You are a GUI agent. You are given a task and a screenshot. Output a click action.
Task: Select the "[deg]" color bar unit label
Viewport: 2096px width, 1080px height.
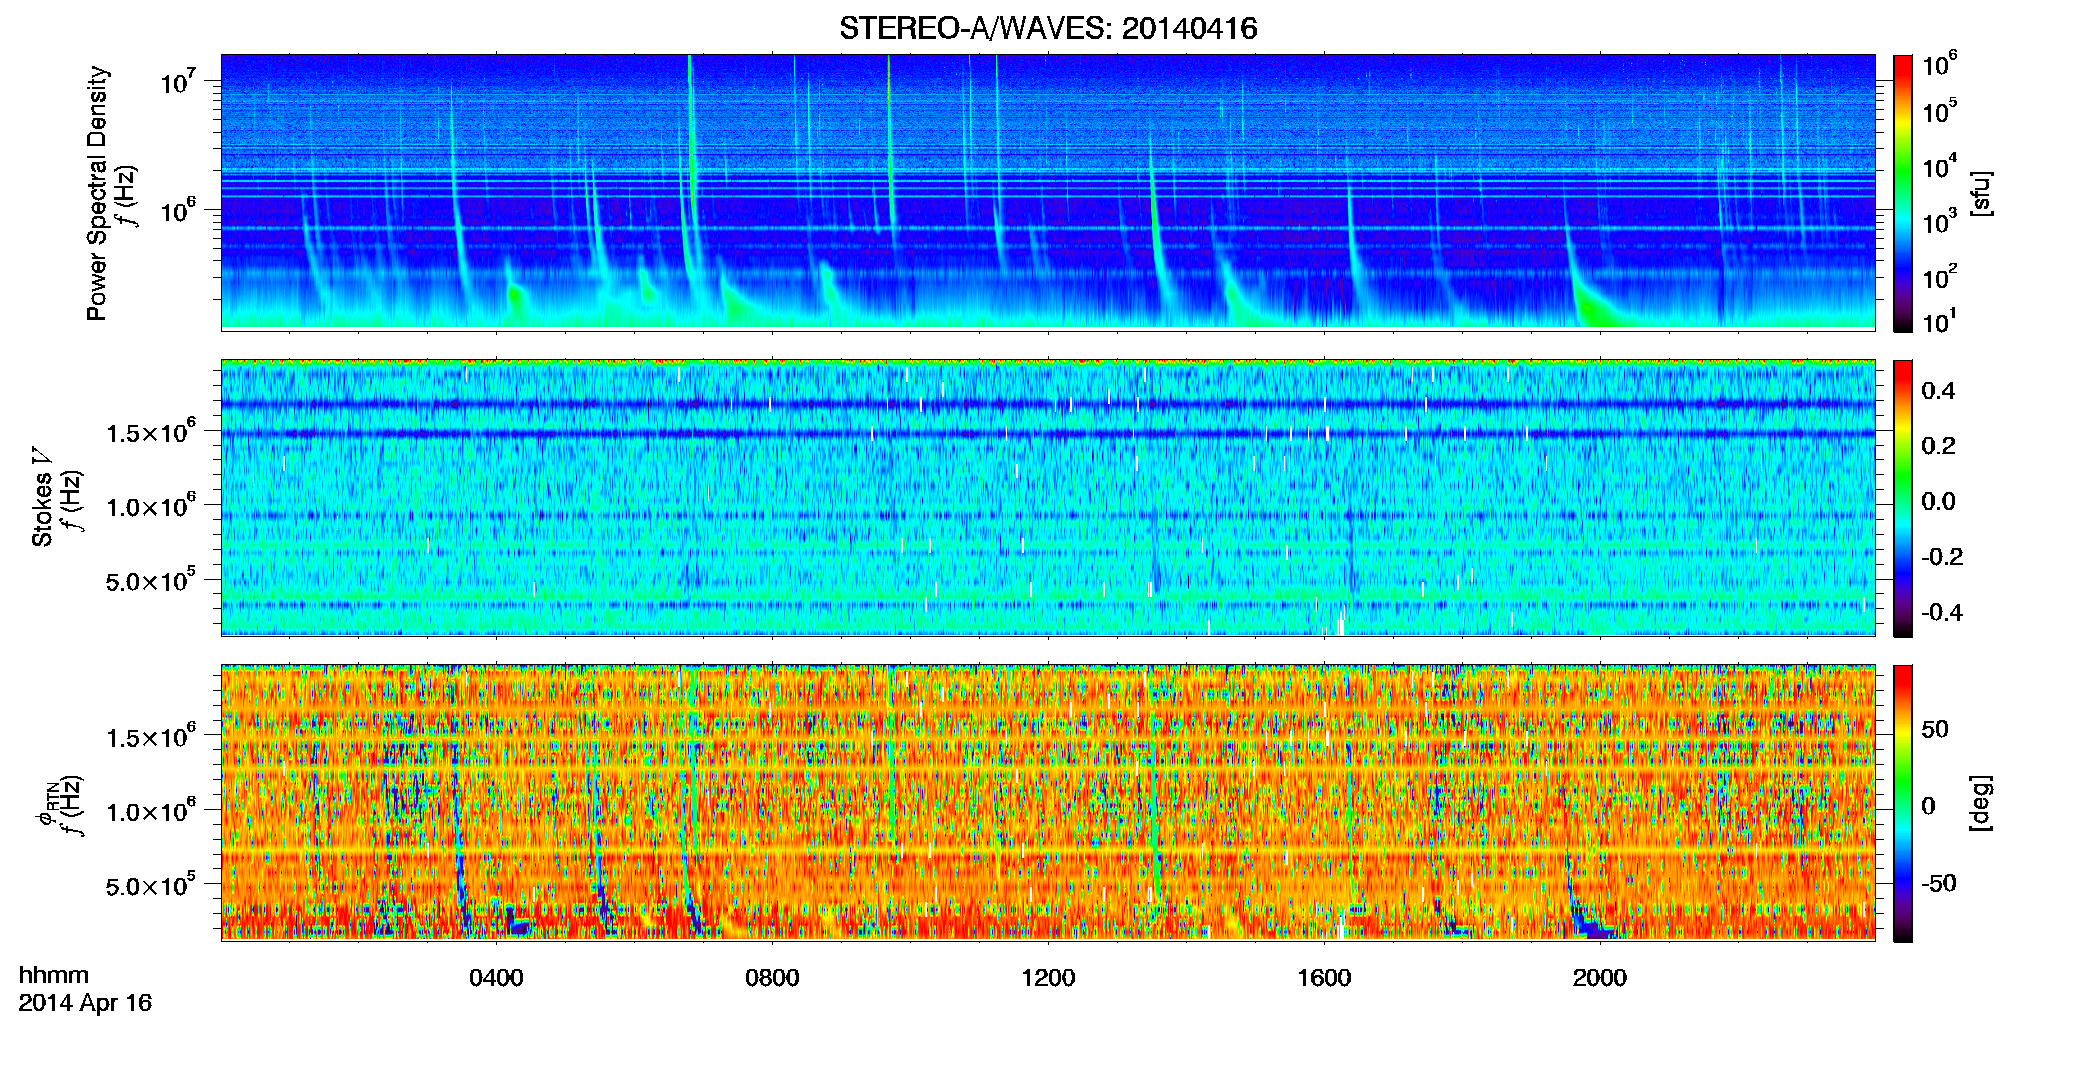pyautogui.click(x=1981, y=803)
